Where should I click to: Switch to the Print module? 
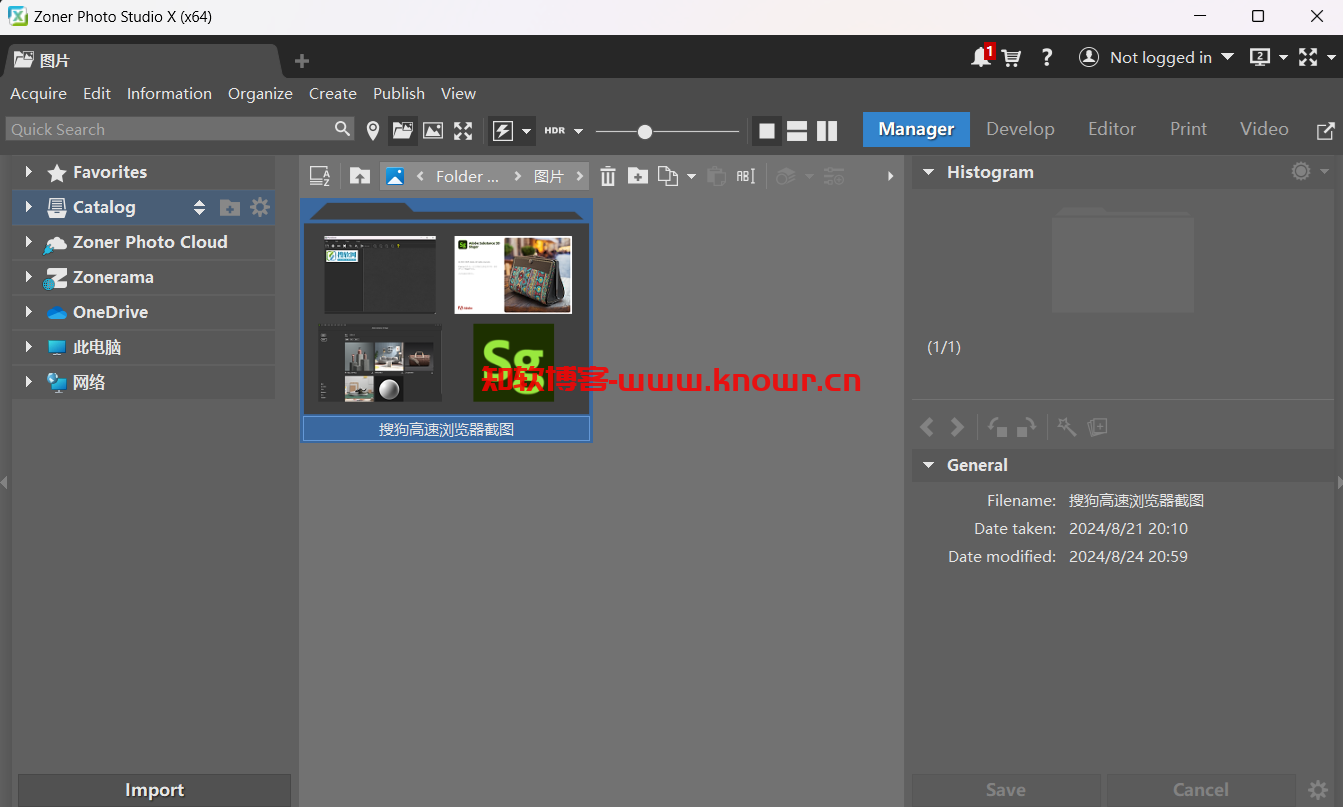(x=1188, y=129)
